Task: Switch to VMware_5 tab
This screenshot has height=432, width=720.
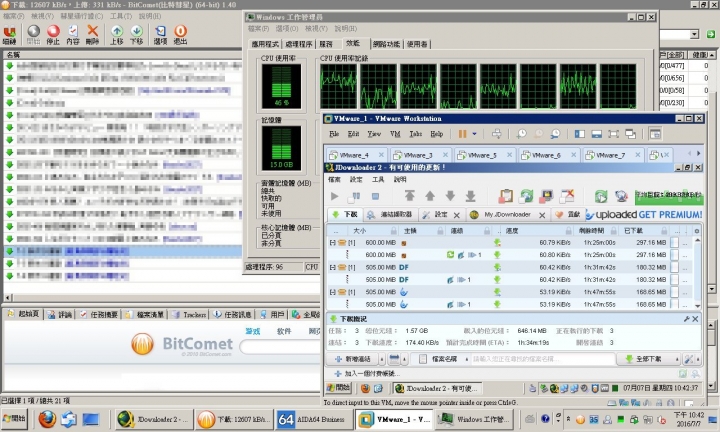Action: pos(485,155)
